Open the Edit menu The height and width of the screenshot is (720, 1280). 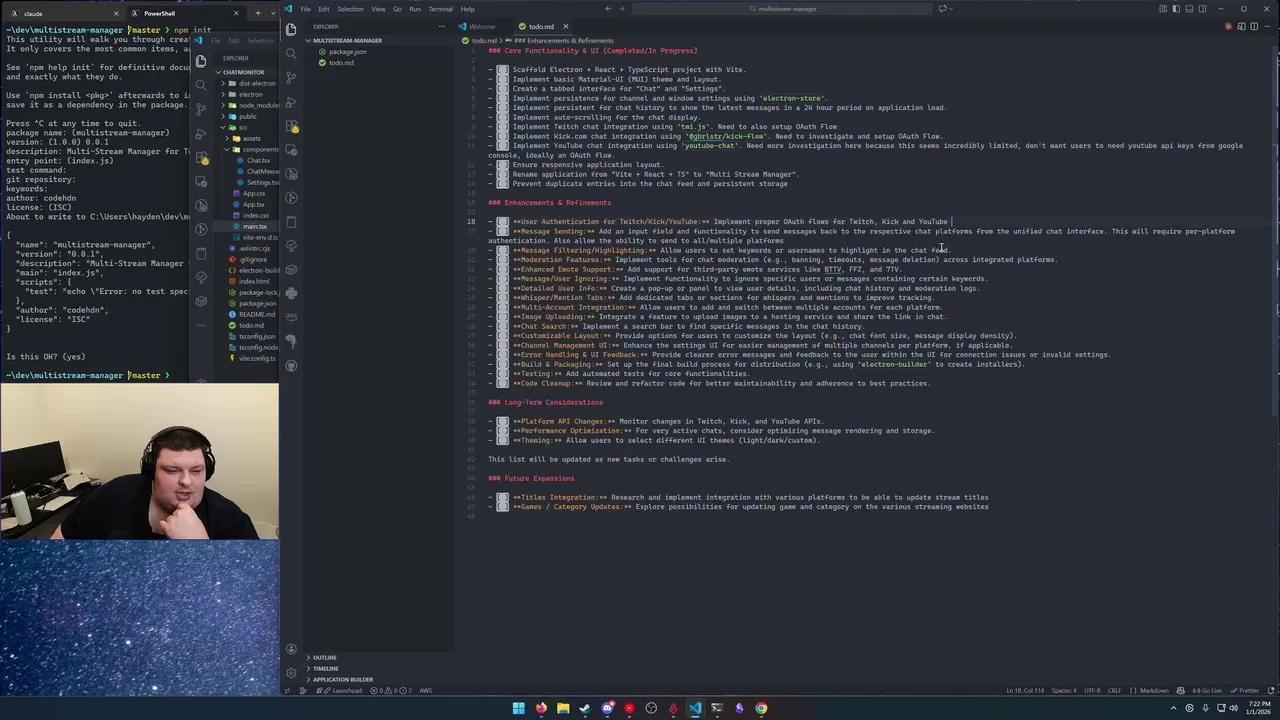coord(324,9)
